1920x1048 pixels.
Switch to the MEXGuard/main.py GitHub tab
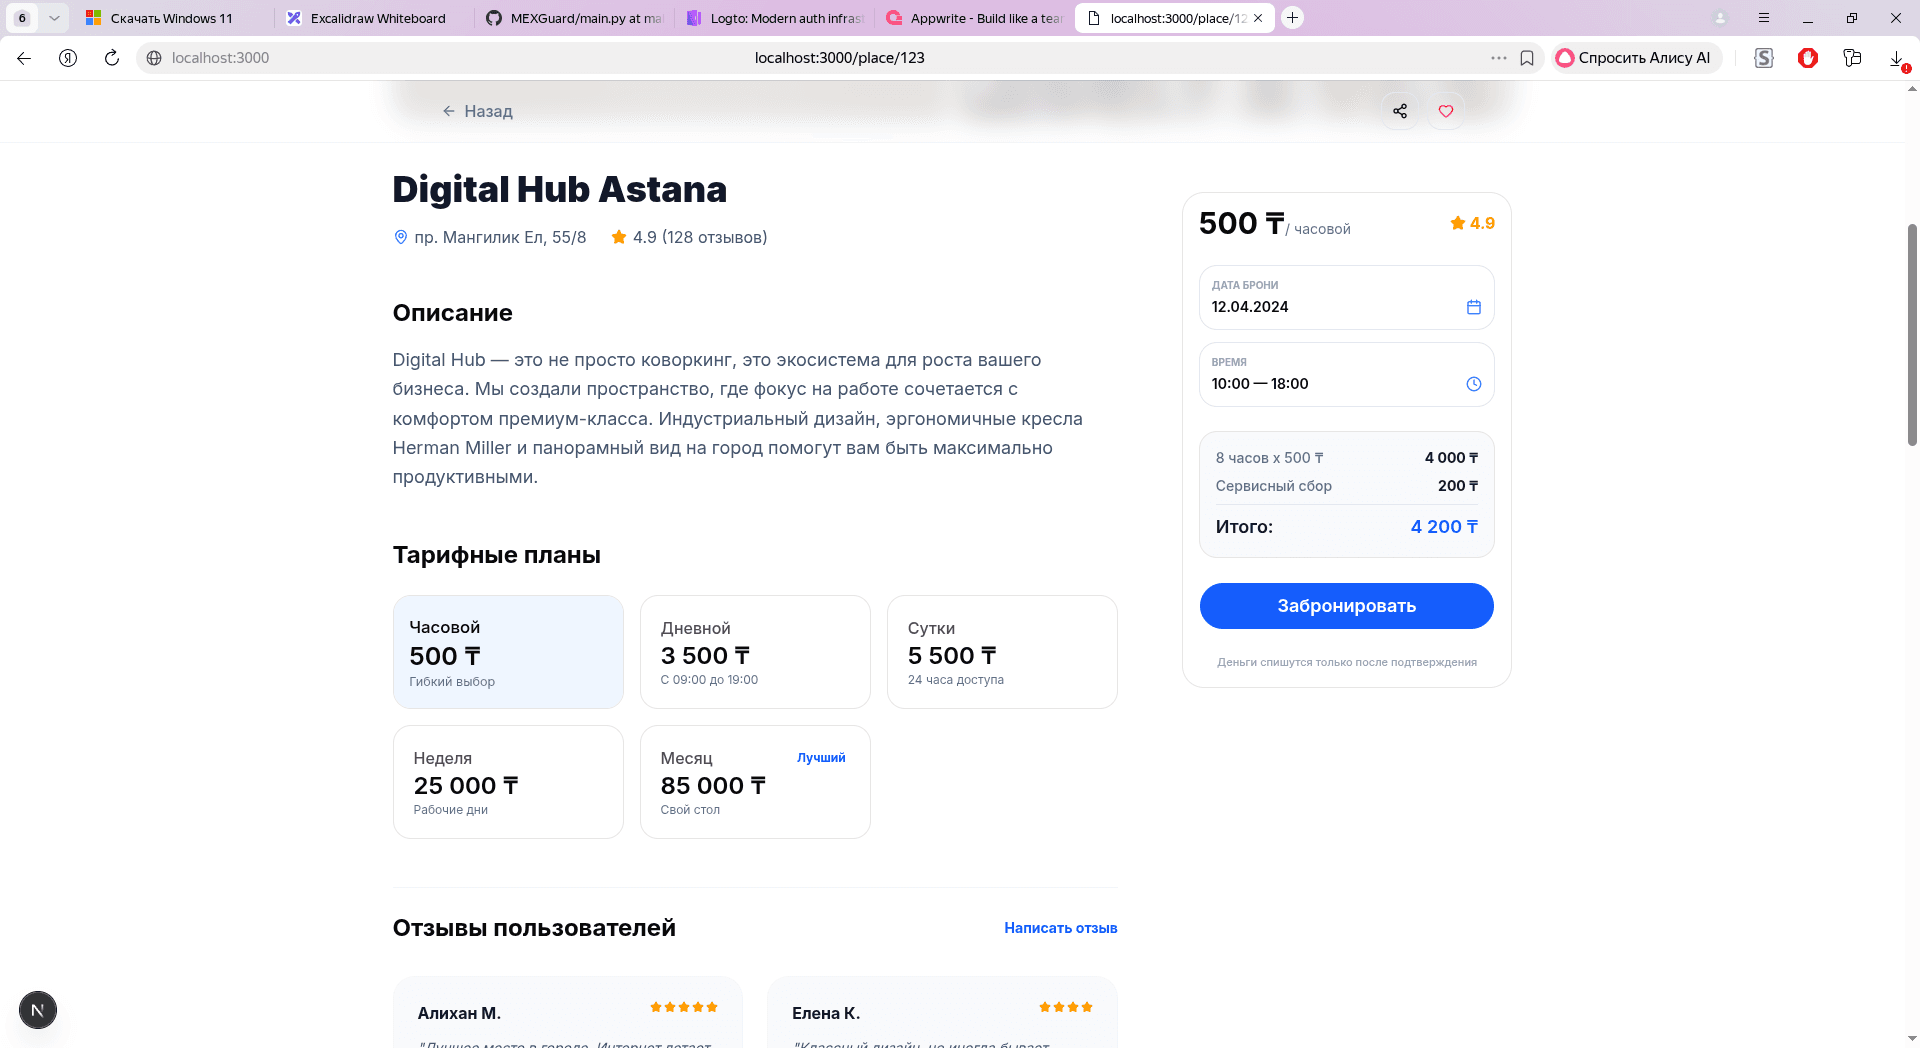point(575,18)
